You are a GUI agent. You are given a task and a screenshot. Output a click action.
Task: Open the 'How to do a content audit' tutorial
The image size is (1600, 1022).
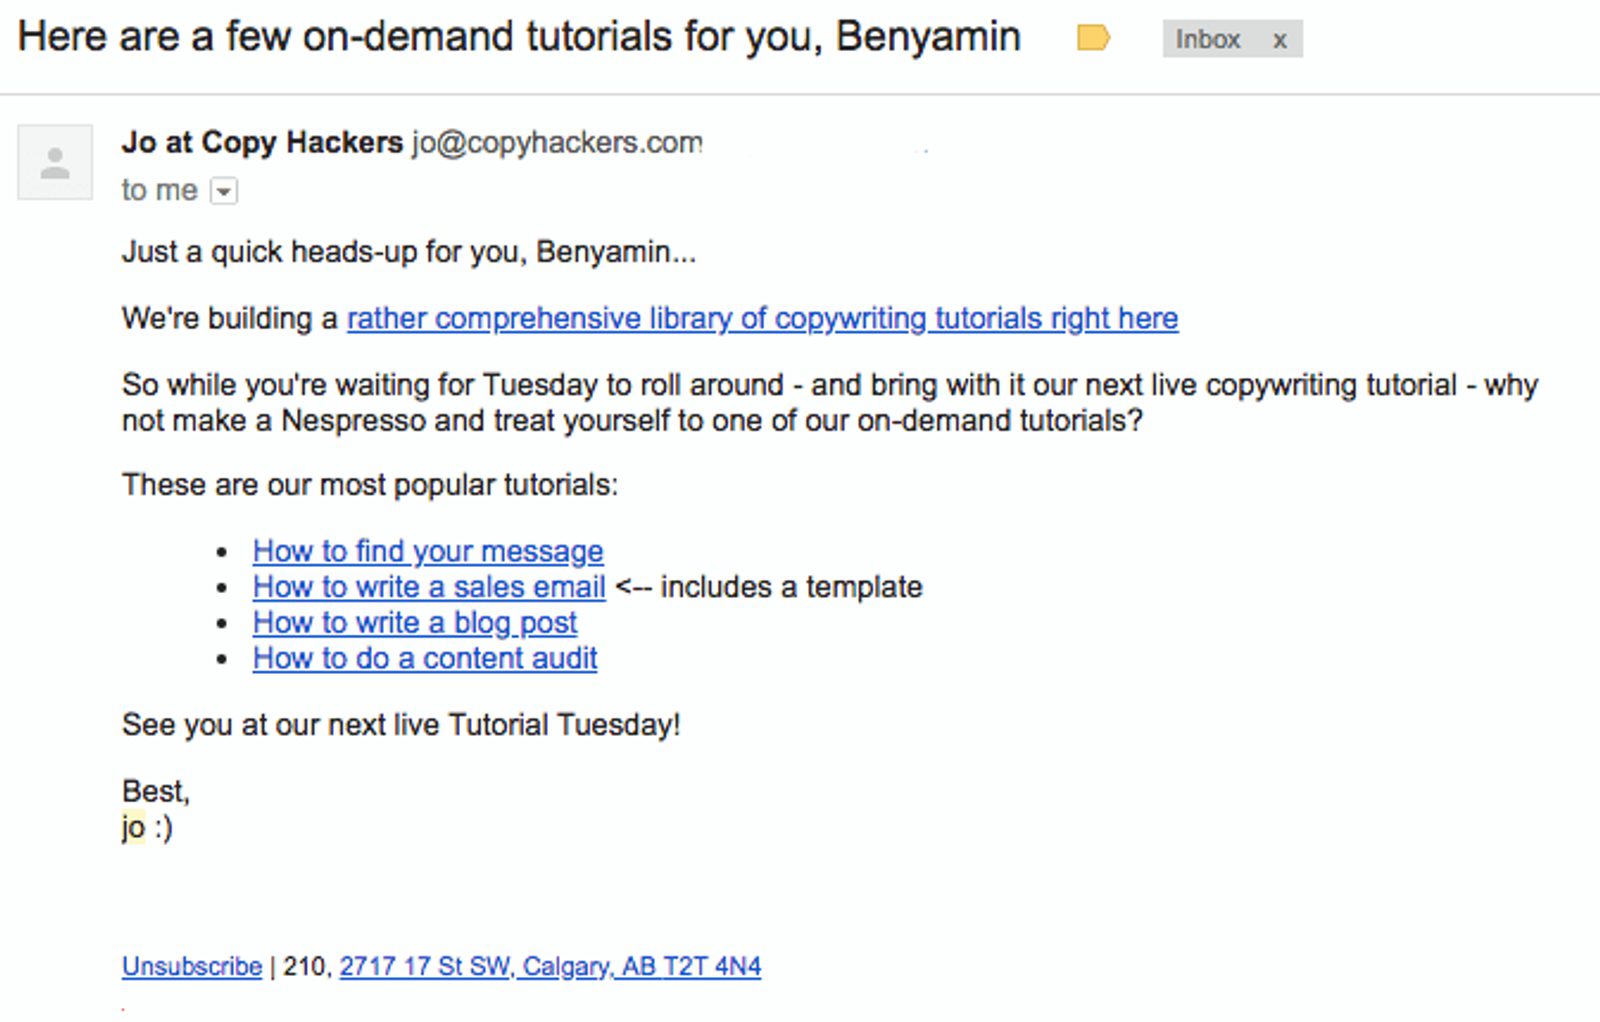pyautogui.click(x=424, y=658)
